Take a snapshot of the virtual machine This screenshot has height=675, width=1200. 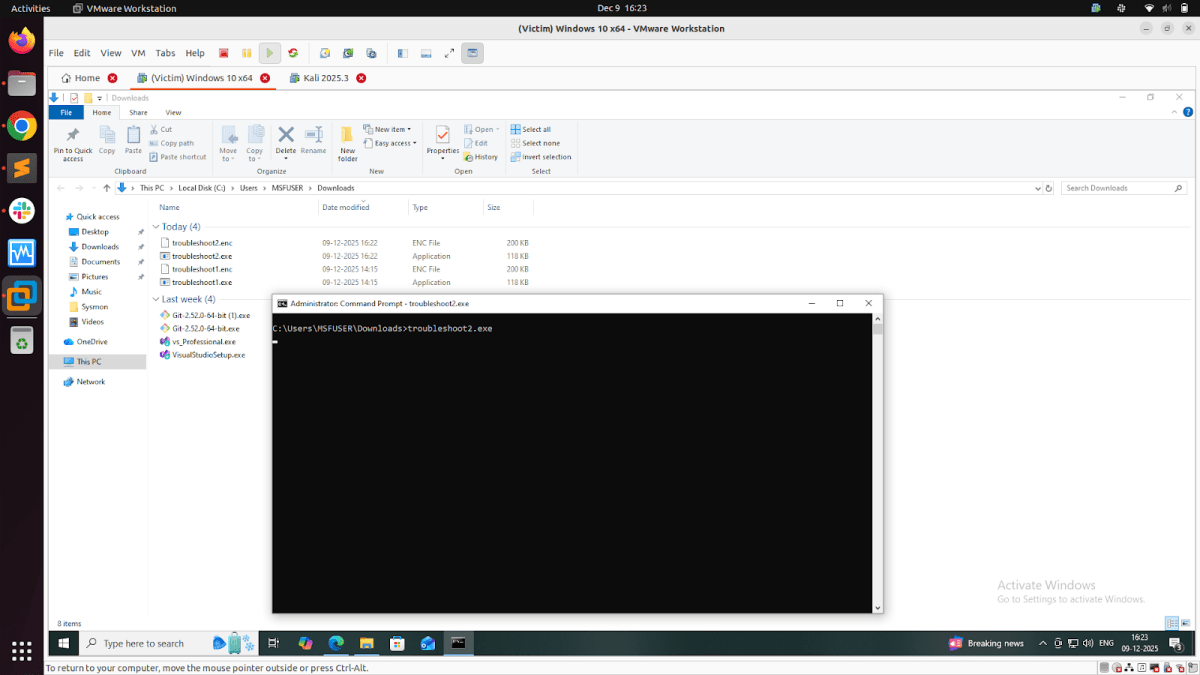pyautogui.click(x=324, y=53)
